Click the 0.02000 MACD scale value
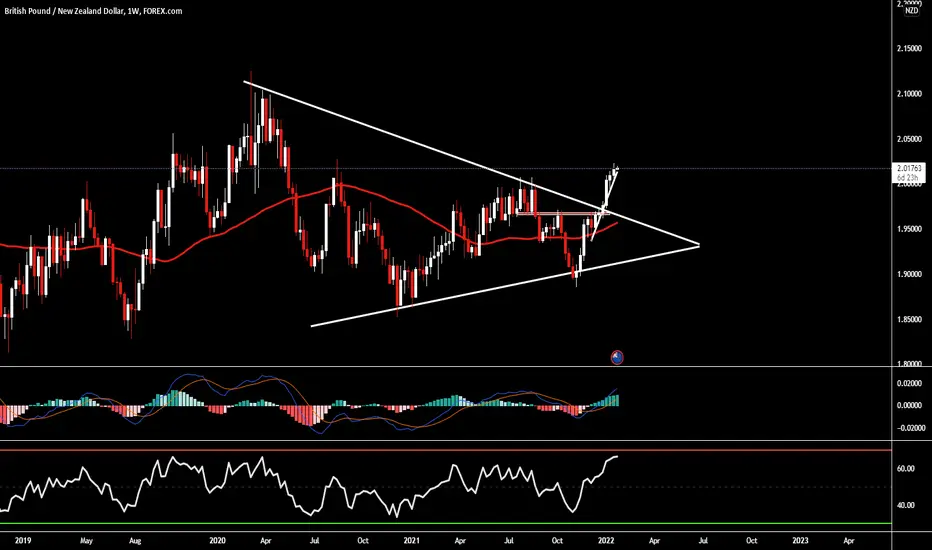 pyautogui.click(x=909, y=384)
